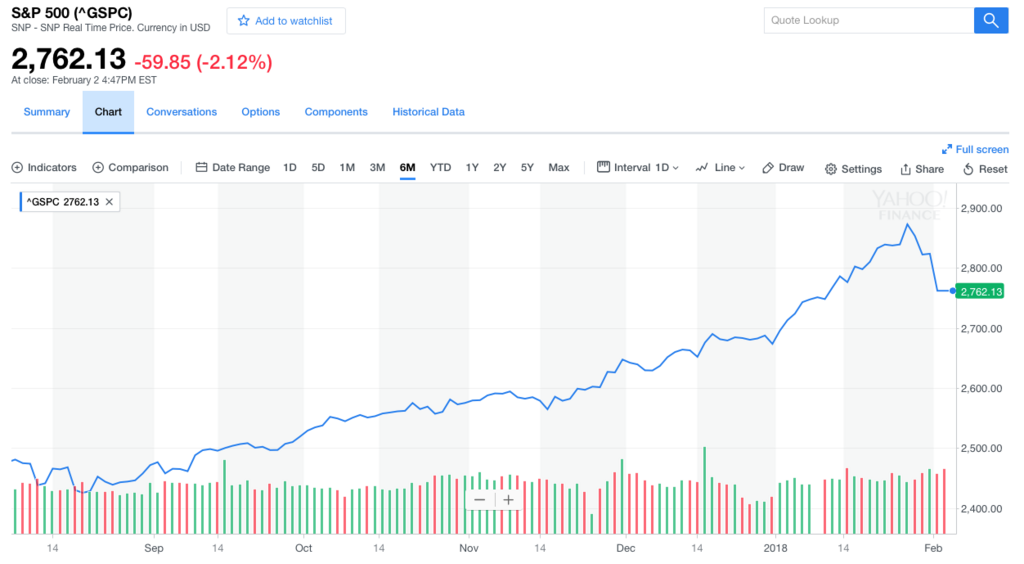Reset the chart
This screenshot has width=1024, height=564.
[985, 169]
